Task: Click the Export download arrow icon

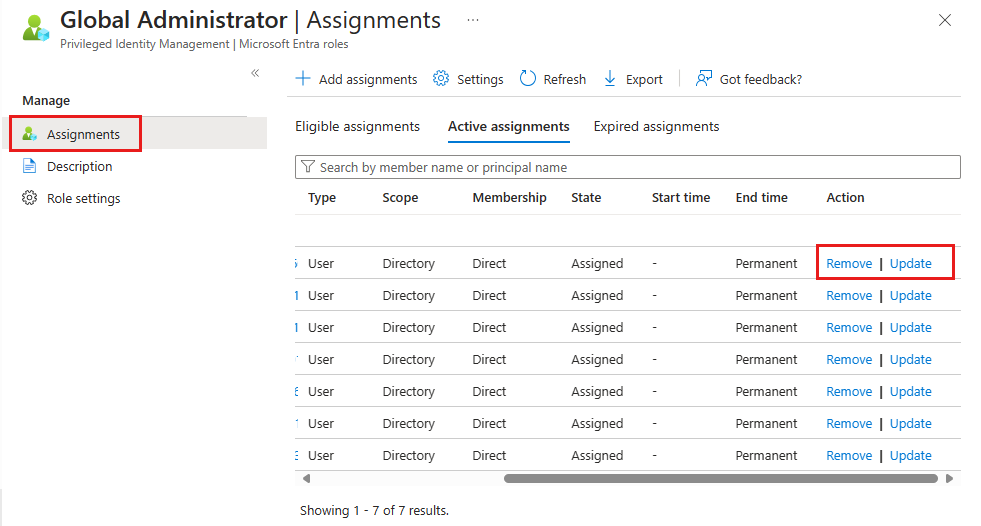Action: 610,79
